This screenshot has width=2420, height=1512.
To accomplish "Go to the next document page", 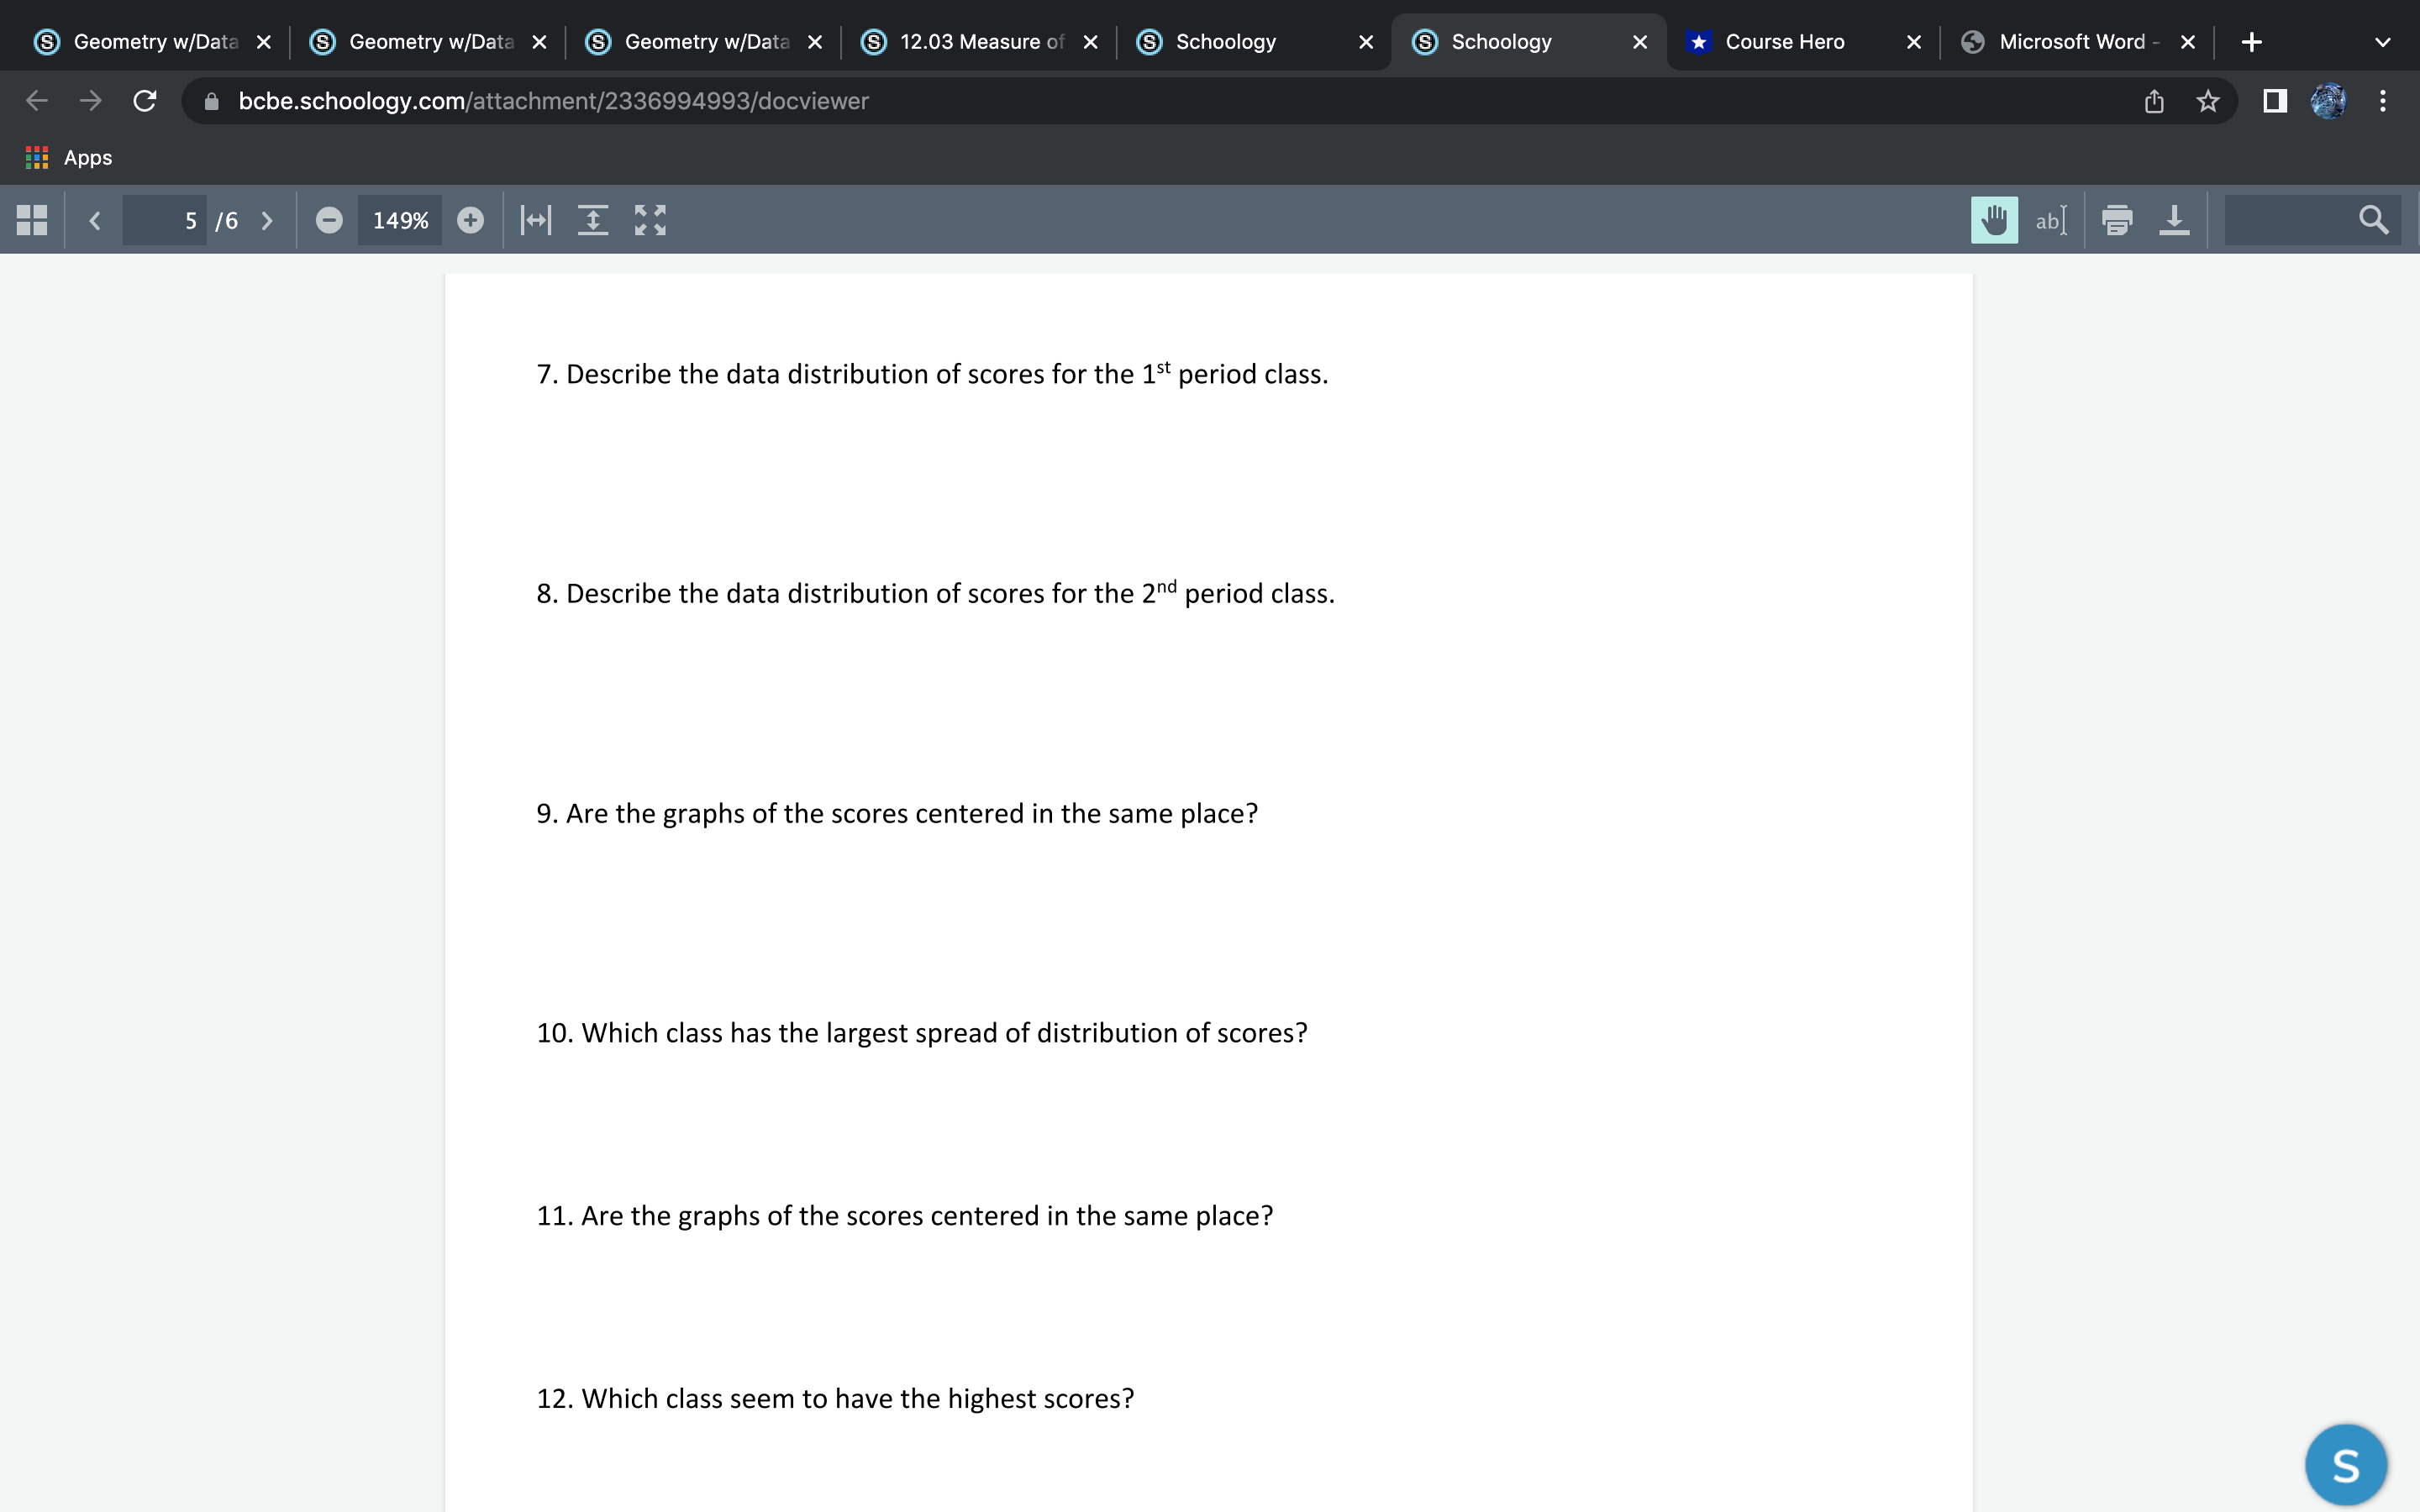I will [266, 220].
